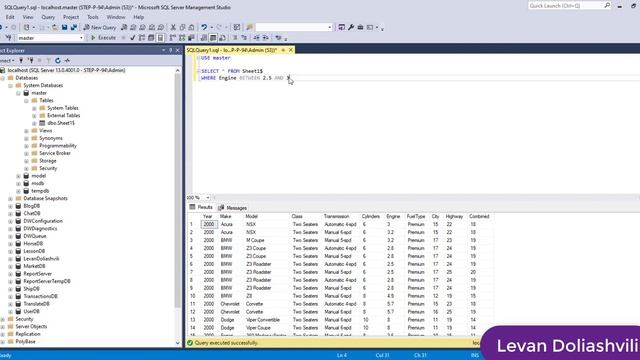Click the Parse checkmark icon
This screenshot has height=360, width=640.
[132, 38]
